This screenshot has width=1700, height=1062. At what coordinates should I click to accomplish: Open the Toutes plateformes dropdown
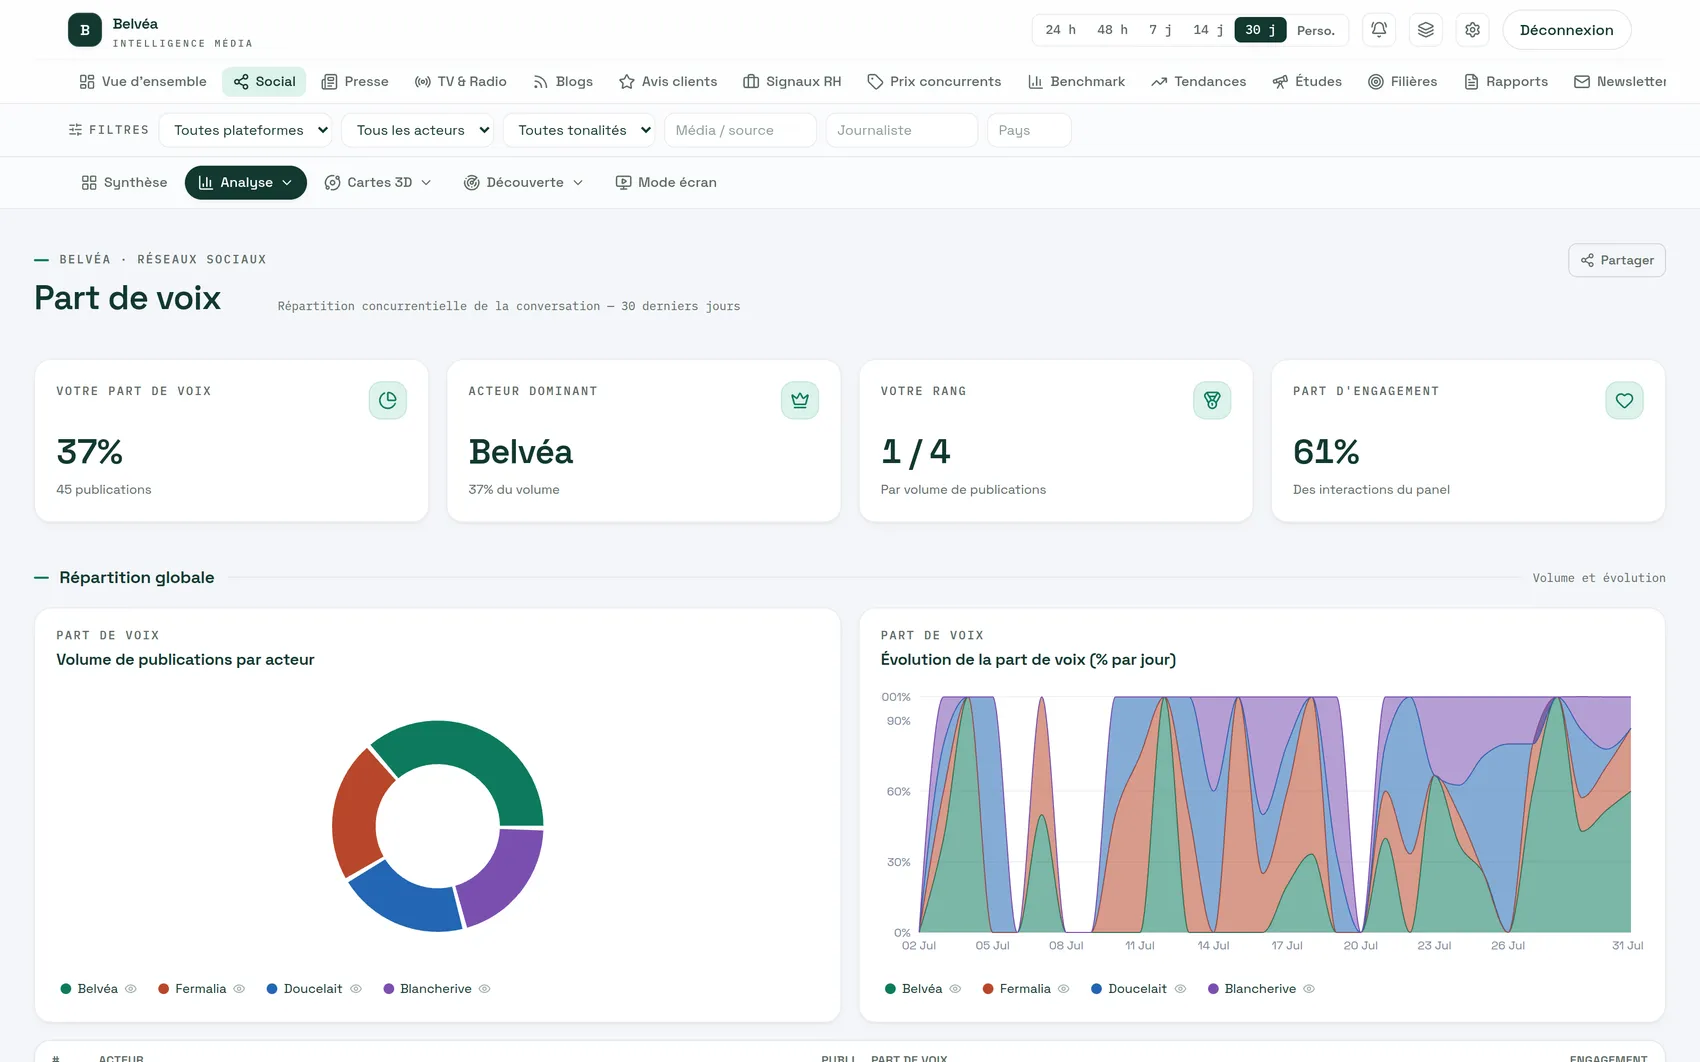[245, 130]
